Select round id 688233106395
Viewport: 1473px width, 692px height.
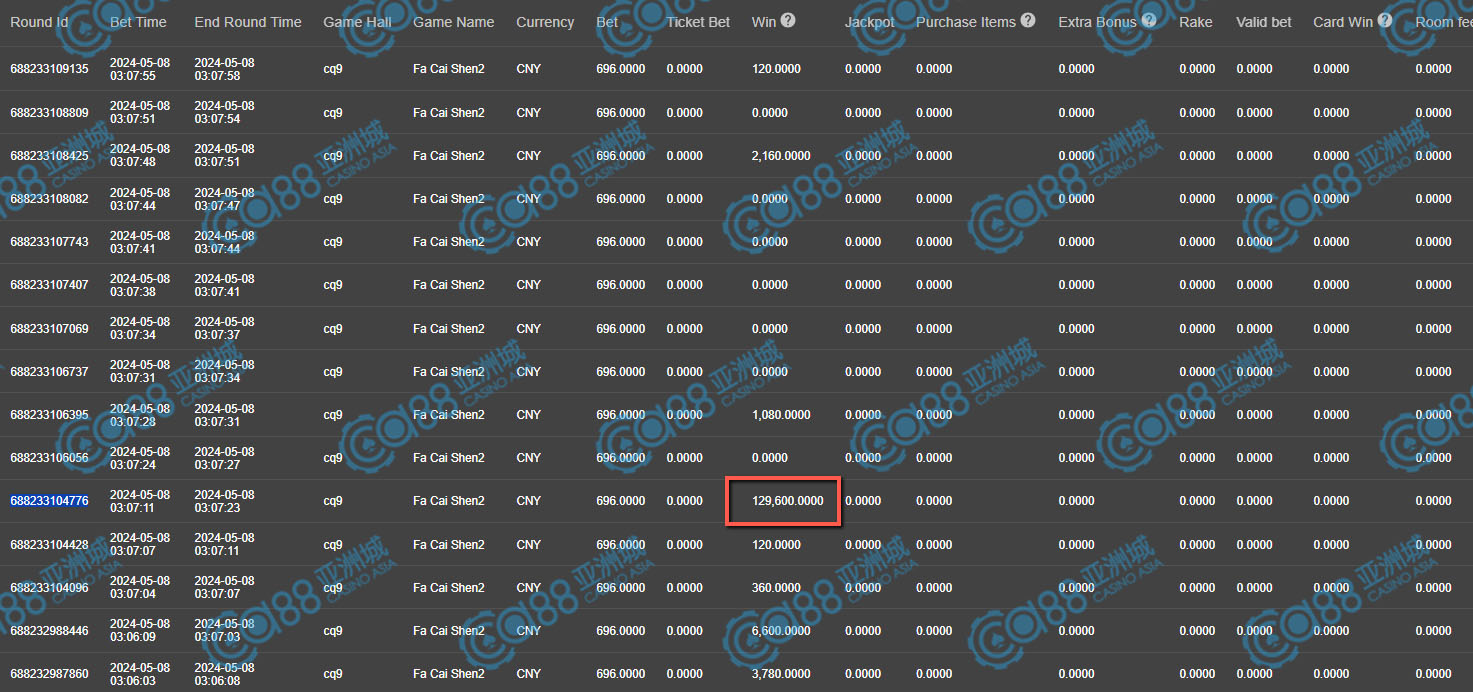click(49, 415)
